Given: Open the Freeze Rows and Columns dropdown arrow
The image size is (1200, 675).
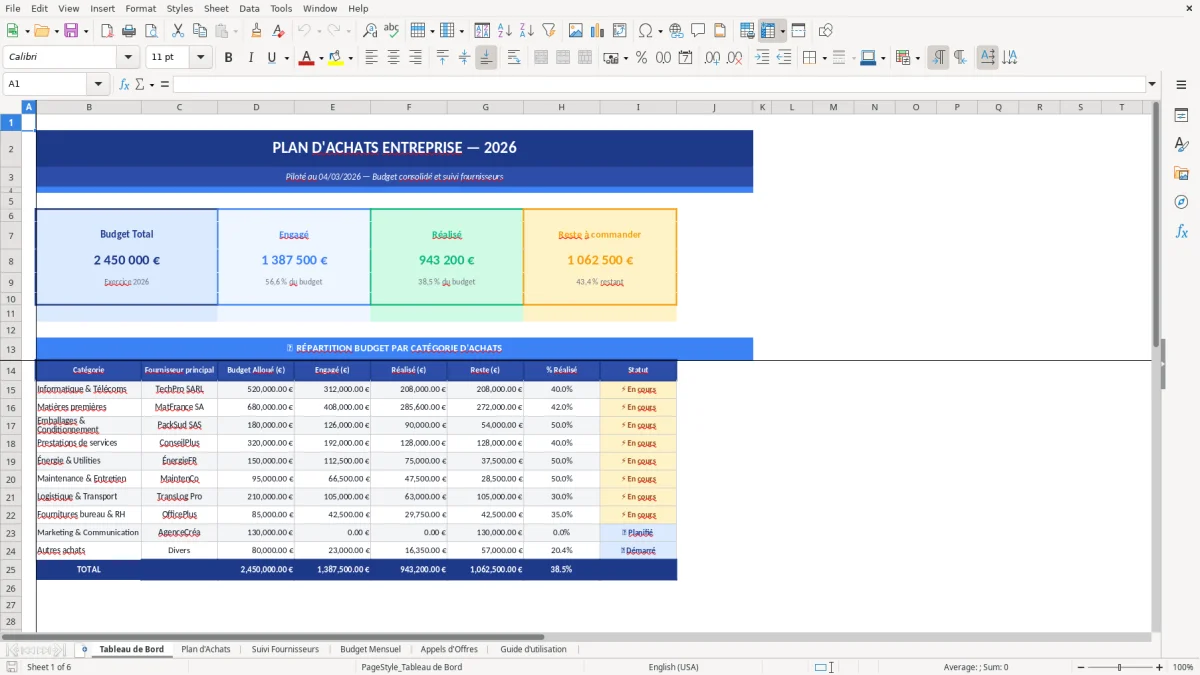Looking at the screenshot, I should (x=783, y=31).
